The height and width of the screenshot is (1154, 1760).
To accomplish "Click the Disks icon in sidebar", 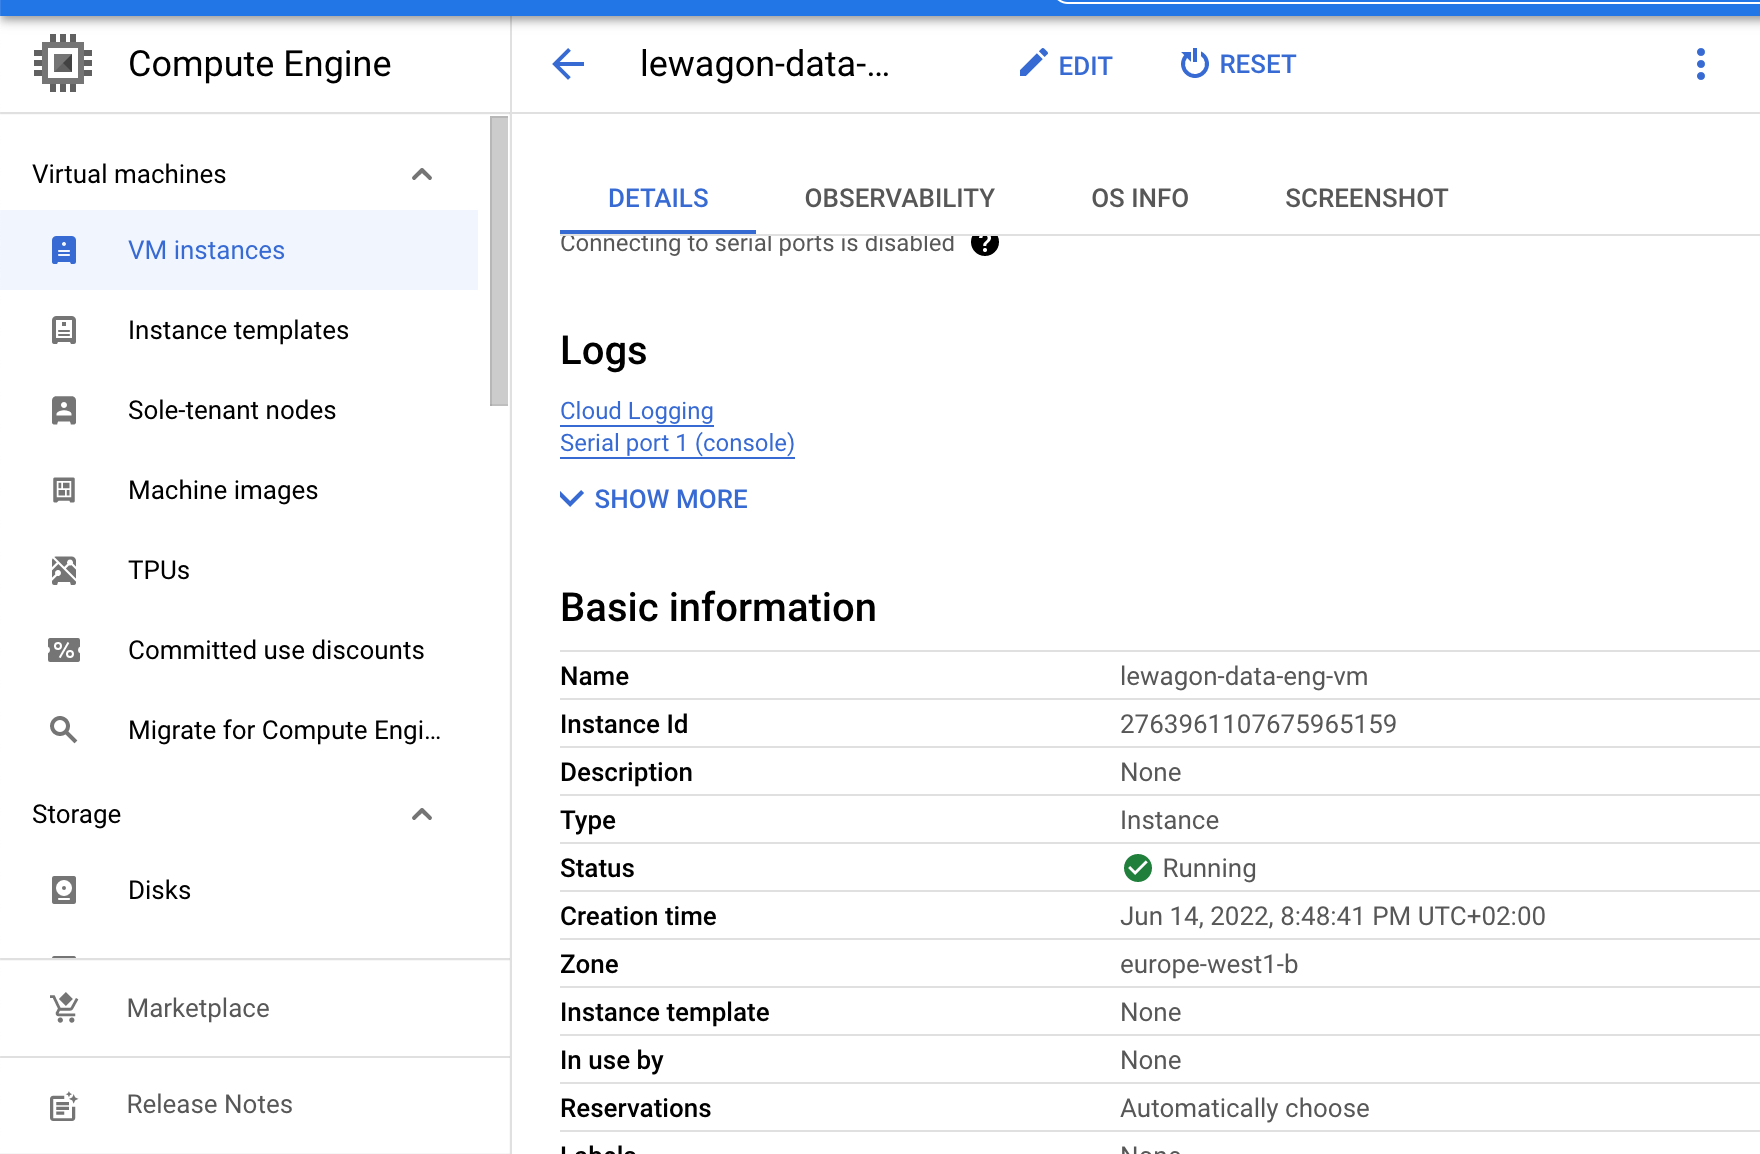I will pos(64,890).
